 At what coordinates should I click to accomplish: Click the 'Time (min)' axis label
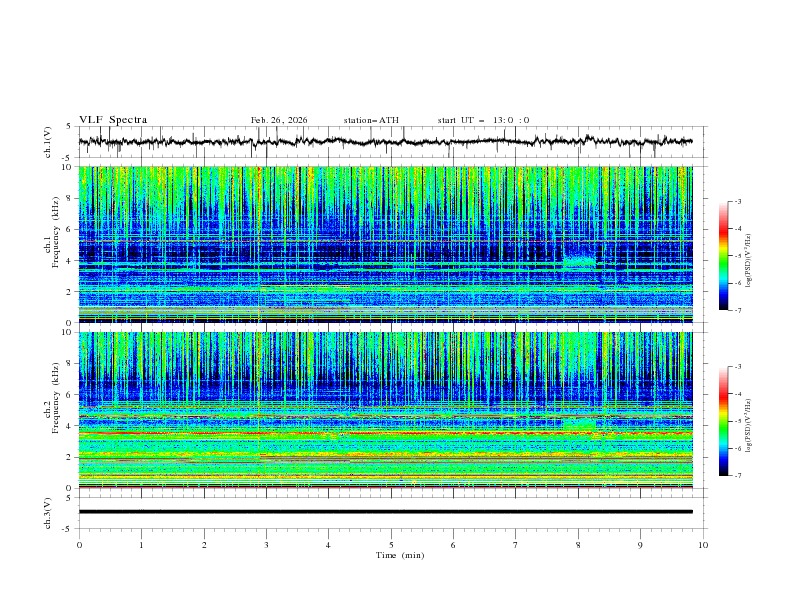click(400, 555)
